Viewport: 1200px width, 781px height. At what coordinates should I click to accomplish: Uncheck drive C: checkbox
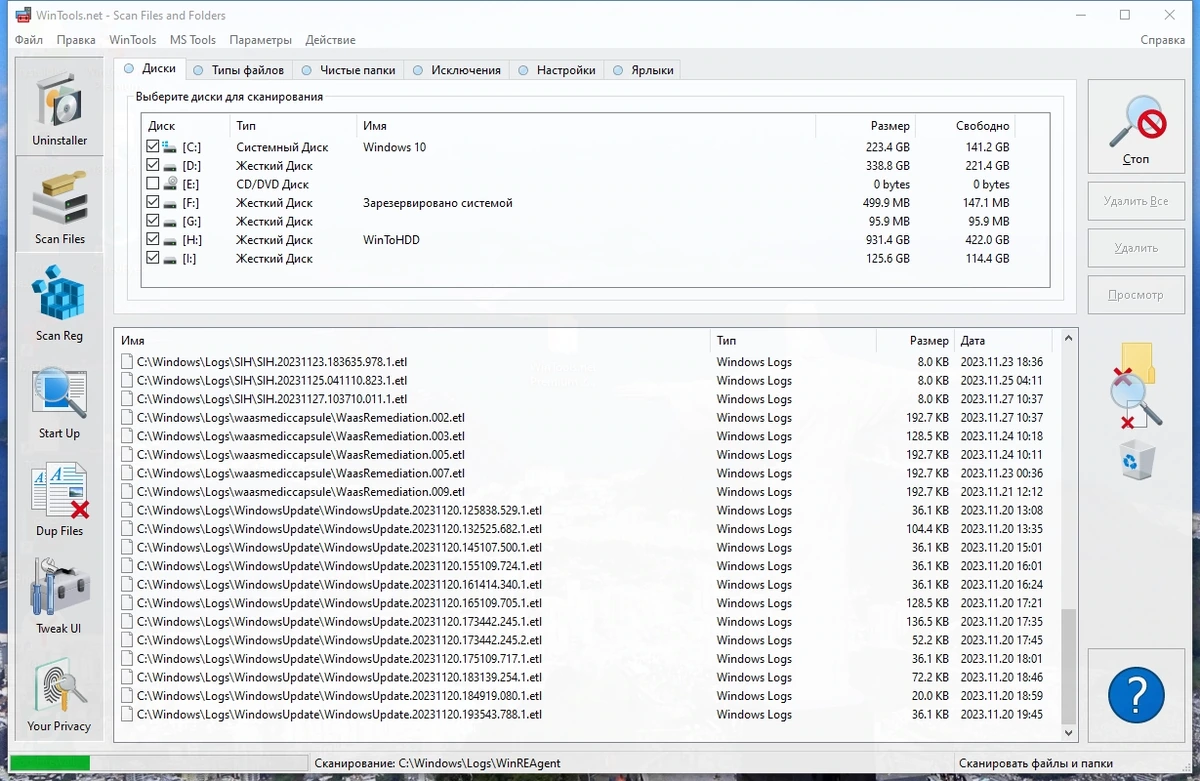(152, 147)
